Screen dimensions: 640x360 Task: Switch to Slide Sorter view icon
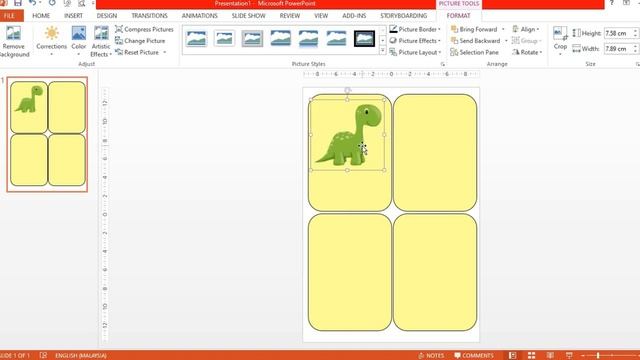[531, 356]
